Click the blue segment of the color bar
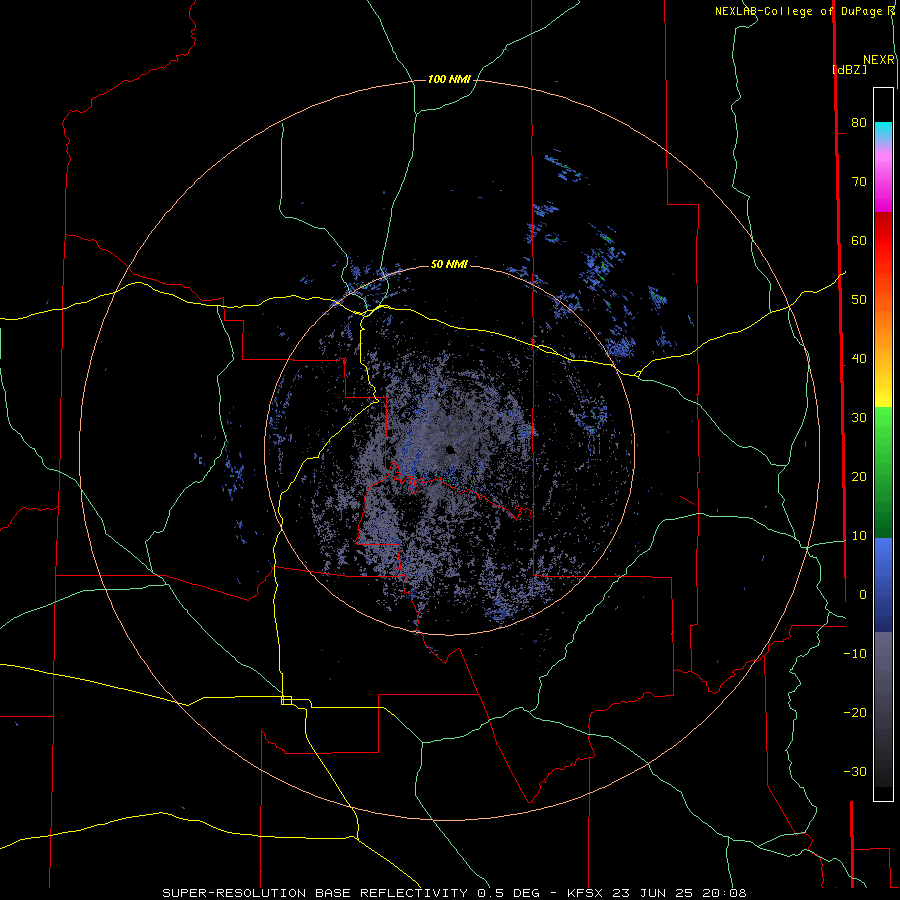 (883, 584)
